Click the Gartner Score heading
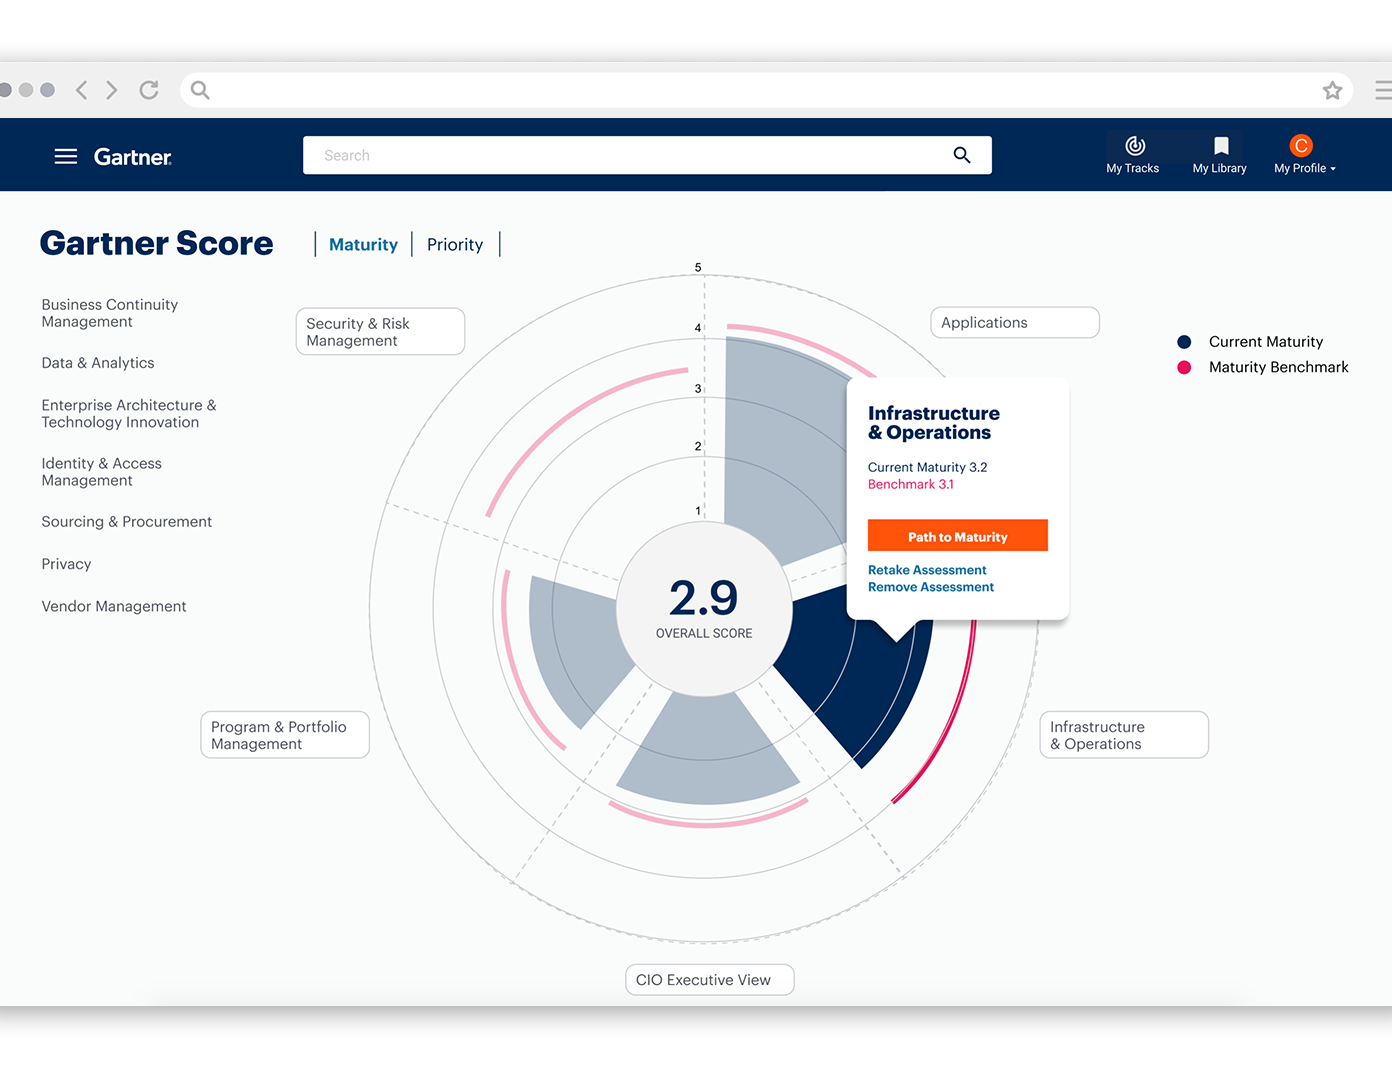This screenshot has height=1089, width=1392. (156, 244)
